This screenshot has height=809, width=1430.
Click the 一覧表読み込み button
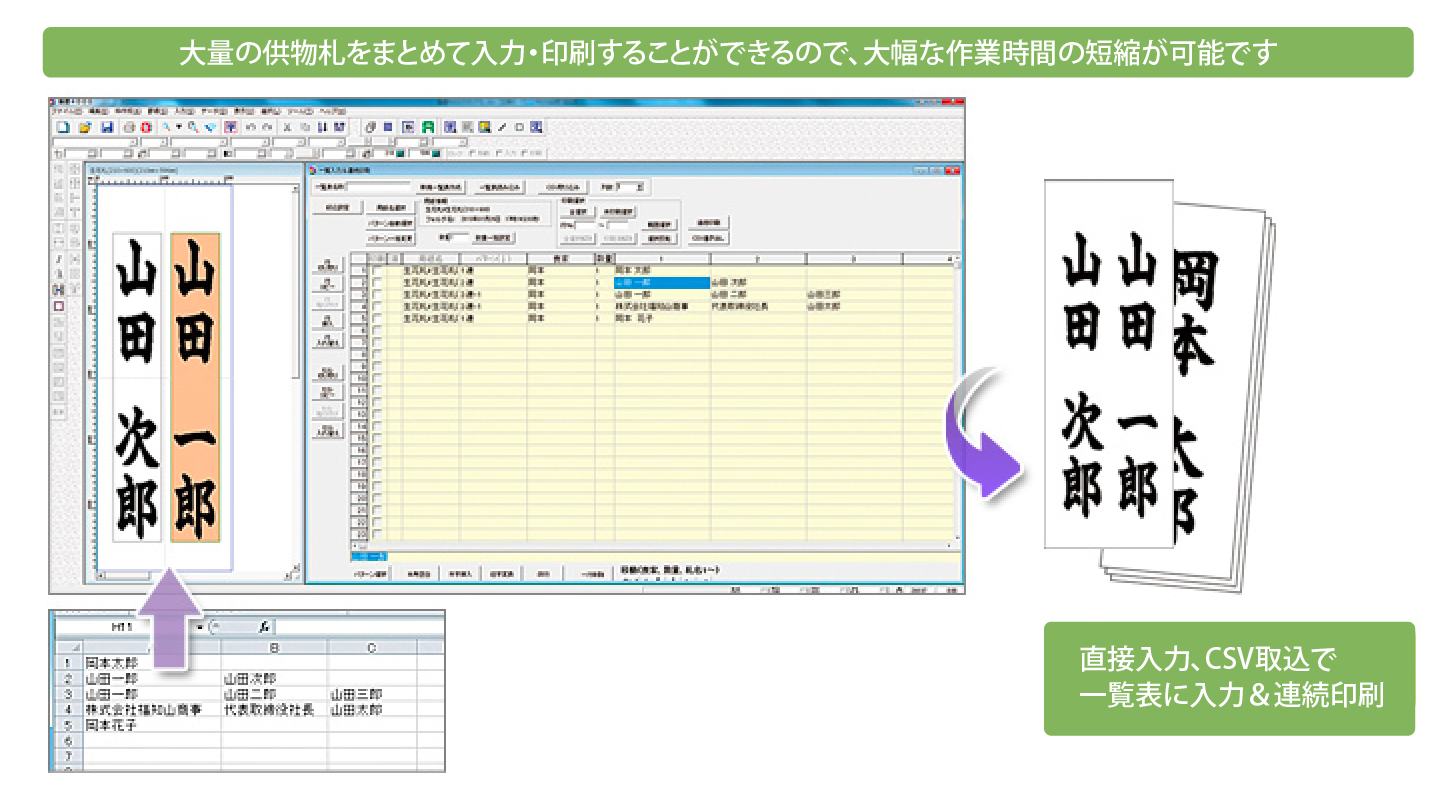[498, 187]
